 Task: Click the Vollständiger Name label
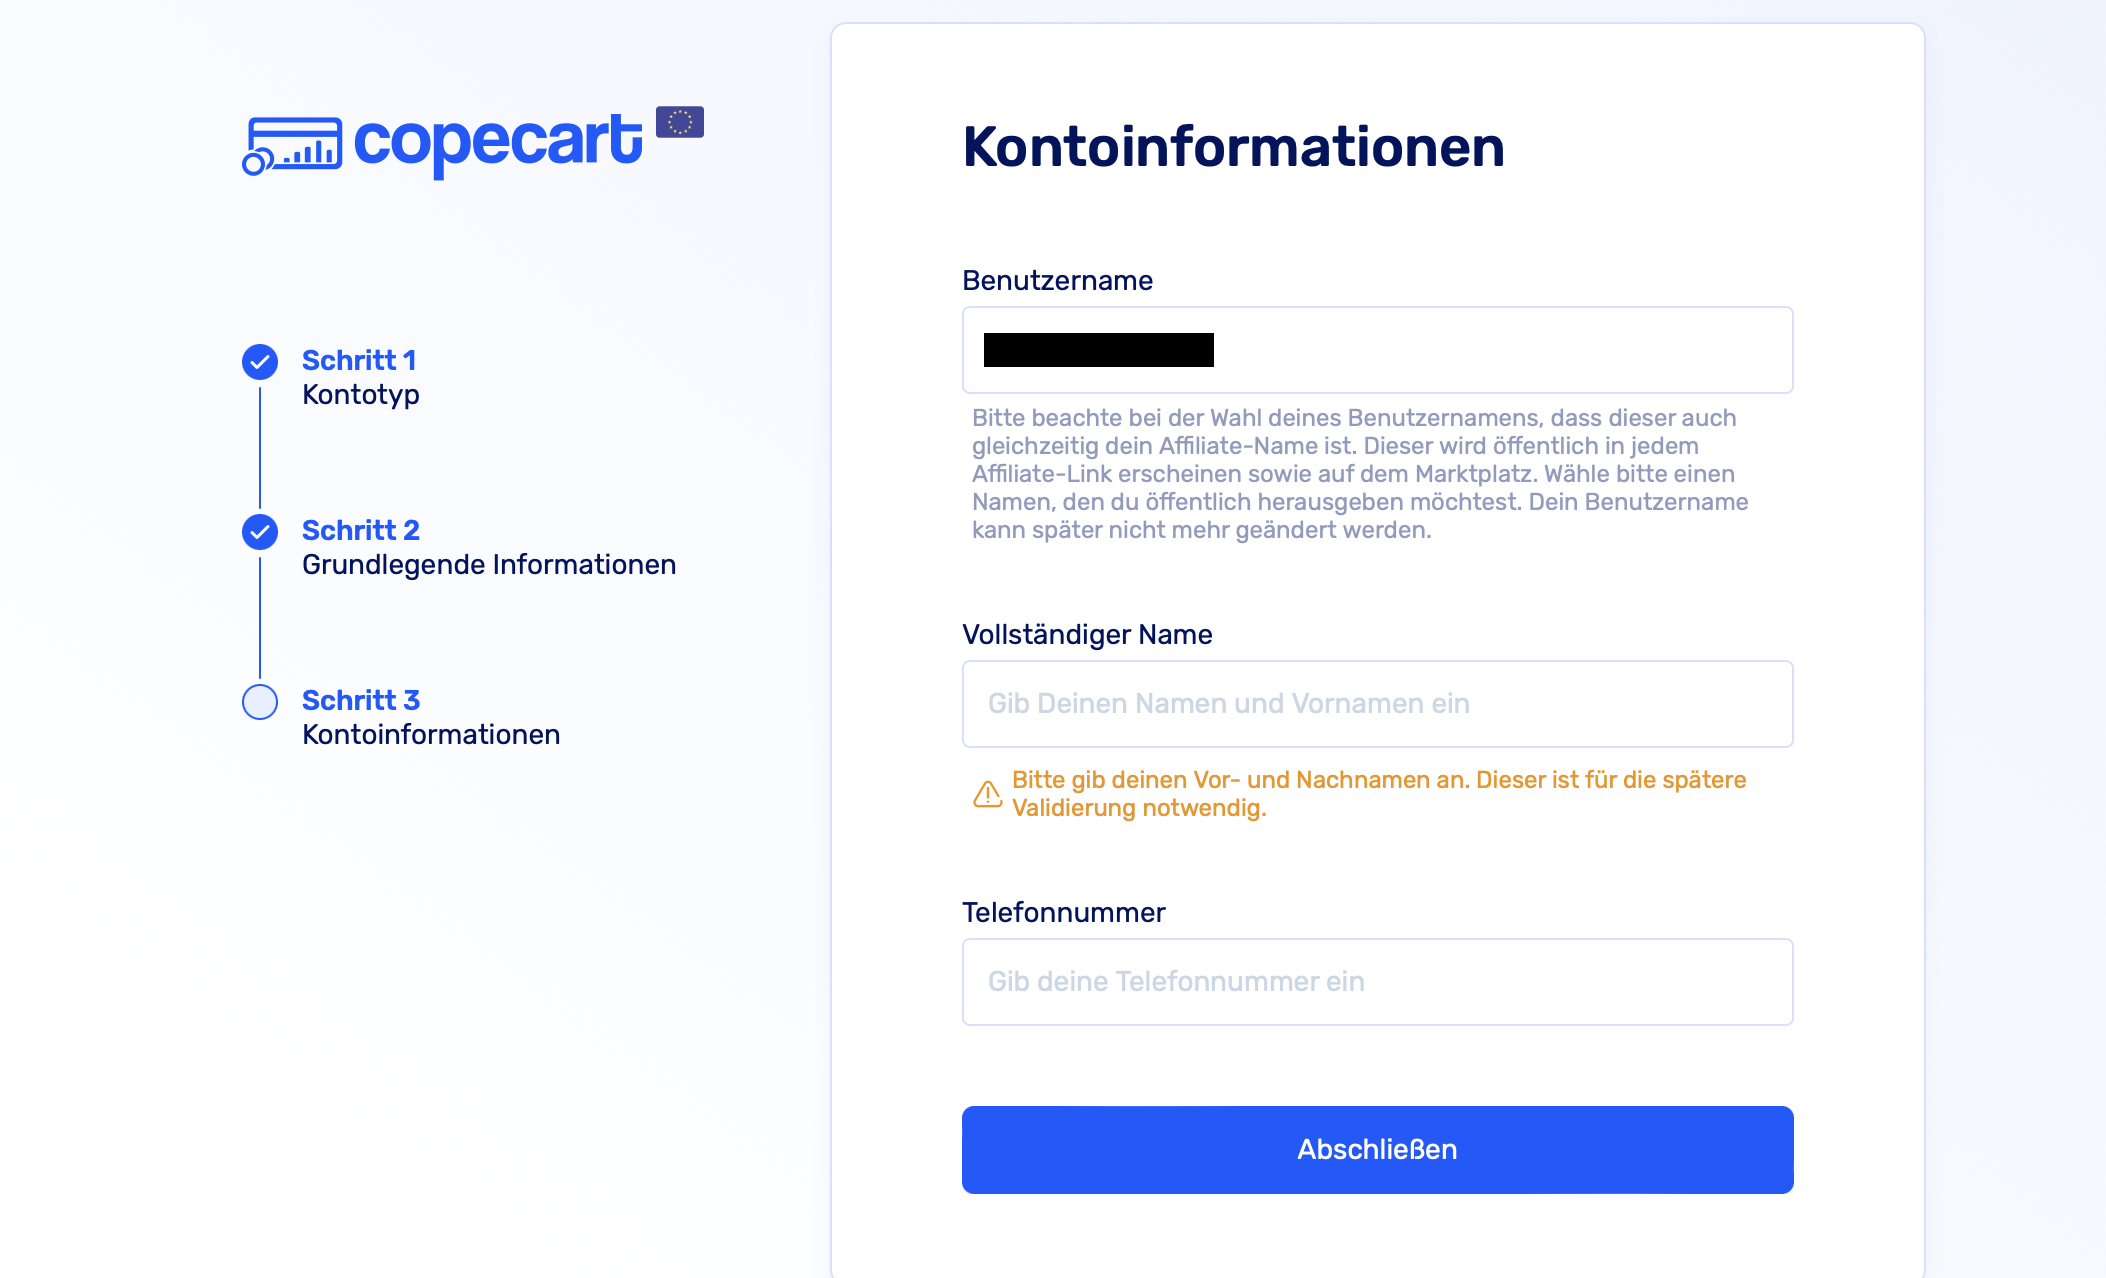coord(1087,635)
